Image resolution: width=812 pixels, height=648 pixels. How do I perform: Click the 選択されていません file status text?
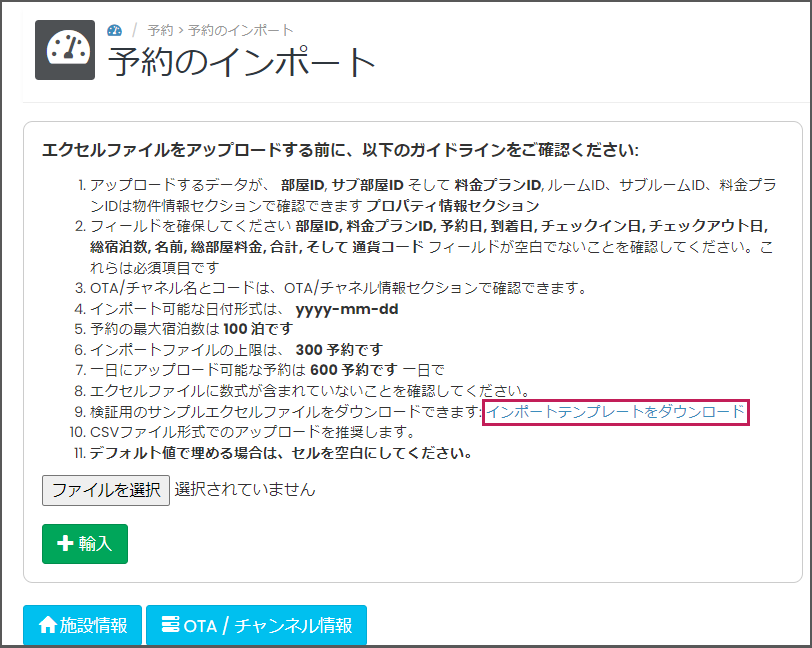point(245,489)
